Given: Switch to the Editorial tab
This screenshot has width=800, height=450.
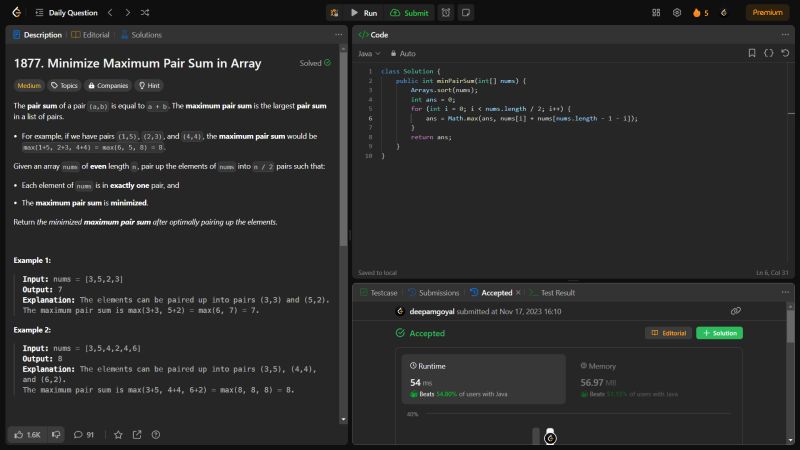Looking at the screenshot, I should 90,35.
